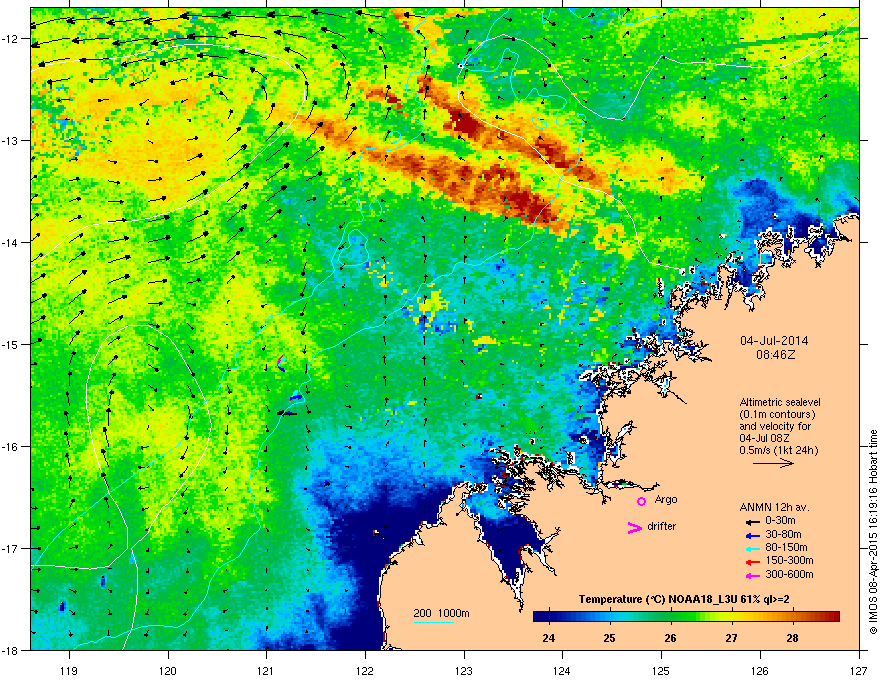Click the colorbar tick label 25
The height and width of the screenshot is (680, 880).
[x=609, y=638]
